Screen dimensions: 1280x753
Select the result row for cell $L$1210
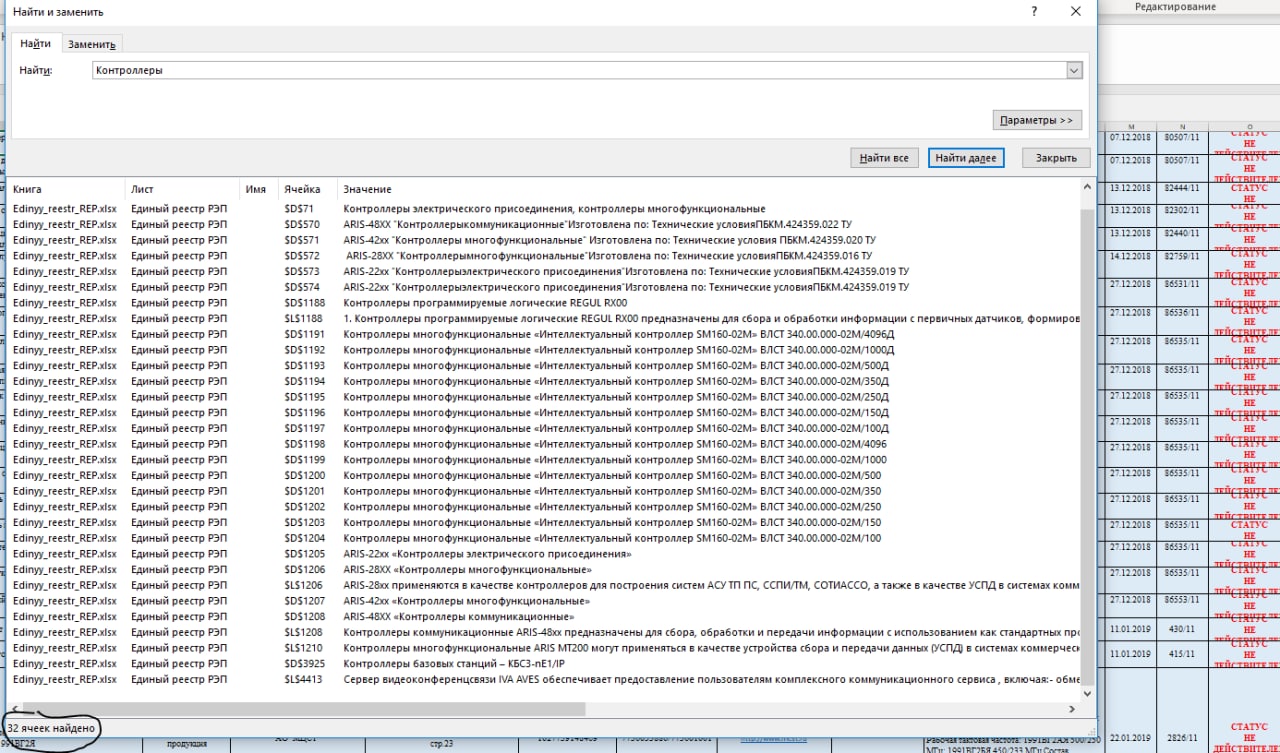[x=545, y=648]
